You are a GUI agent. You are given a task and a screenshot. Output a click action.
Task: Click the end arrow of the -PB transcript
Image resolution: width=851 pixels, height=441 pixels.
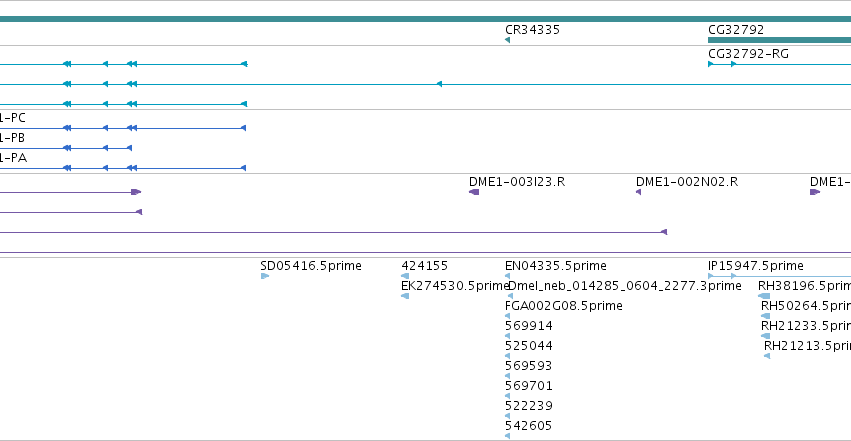[x=129, y=148]
